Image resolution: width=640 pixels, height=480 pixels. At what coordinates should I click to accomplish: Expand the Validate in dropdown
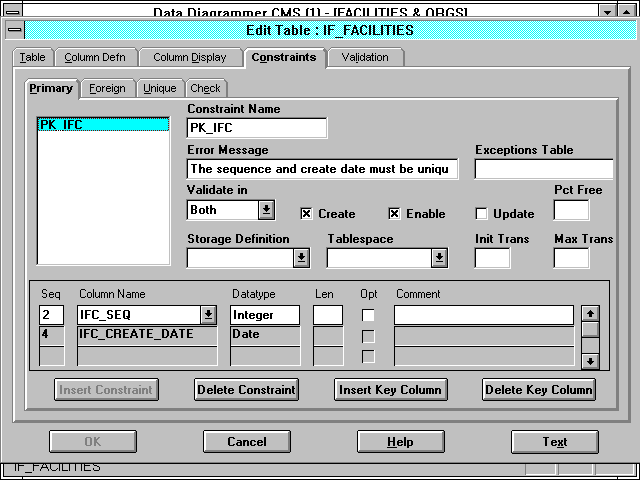[x=266, y=210]
